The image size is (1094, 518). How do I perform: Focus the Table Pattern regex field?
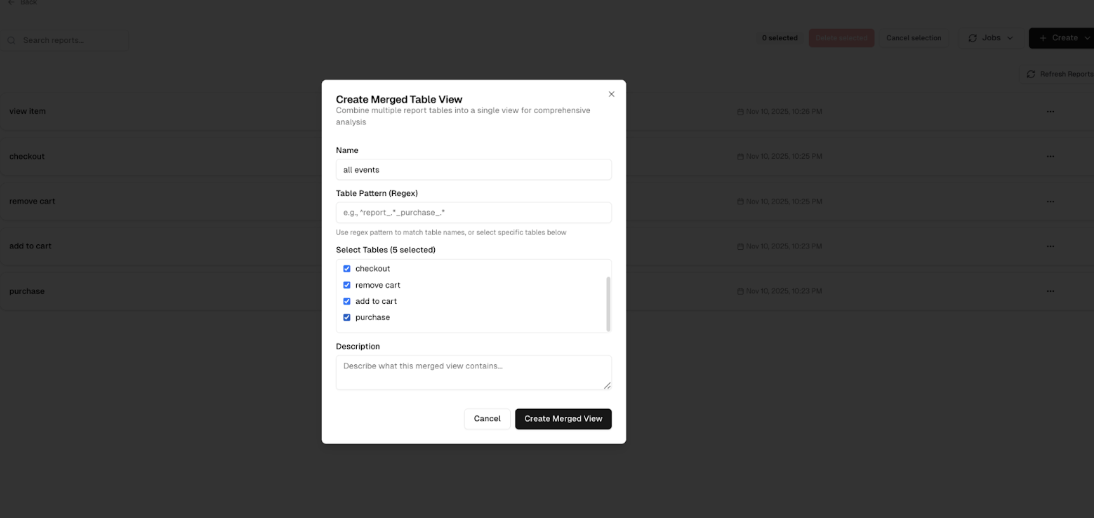point(473,212)
